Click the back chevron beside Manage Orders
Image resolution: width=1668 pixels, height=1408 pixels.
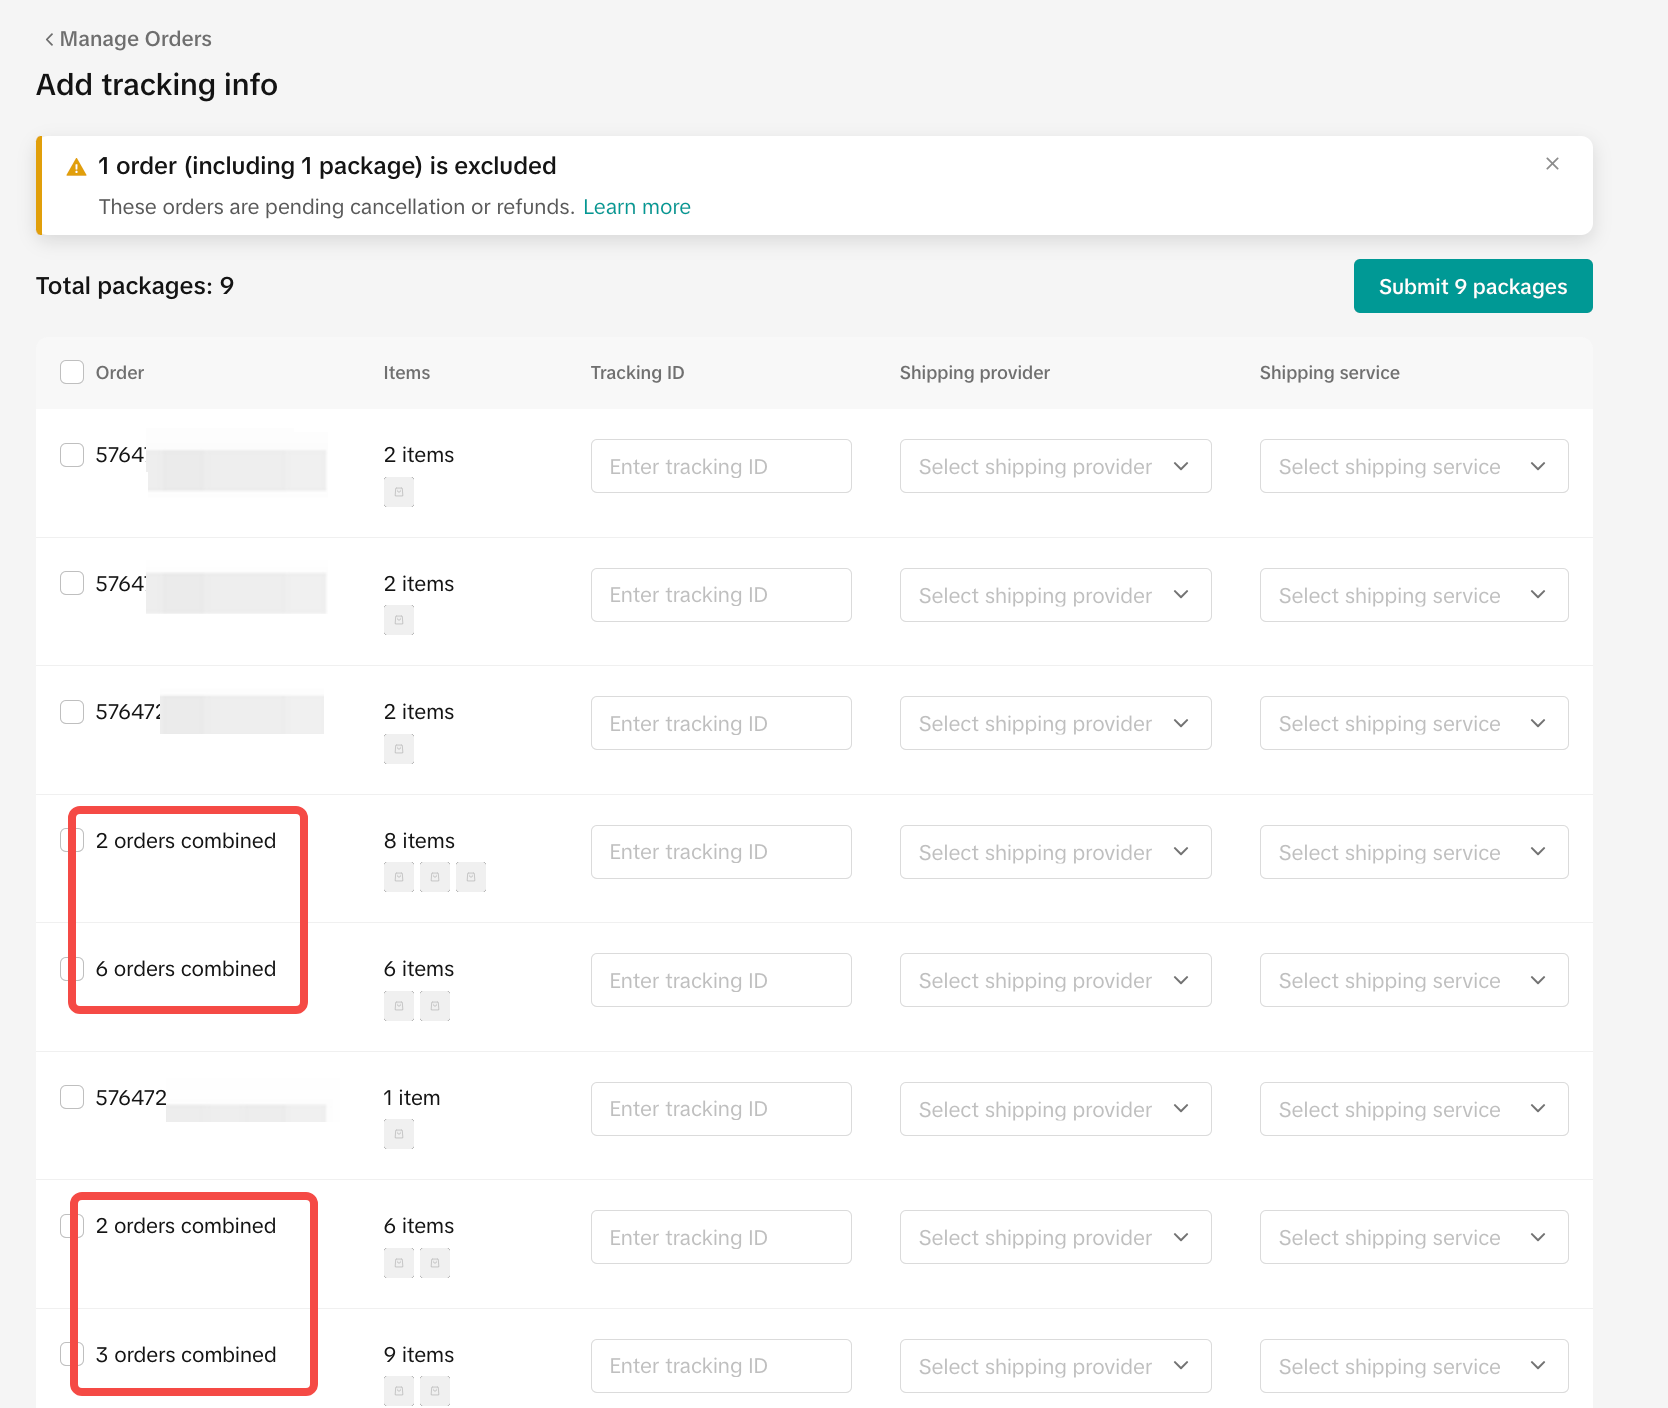(49, 39)
